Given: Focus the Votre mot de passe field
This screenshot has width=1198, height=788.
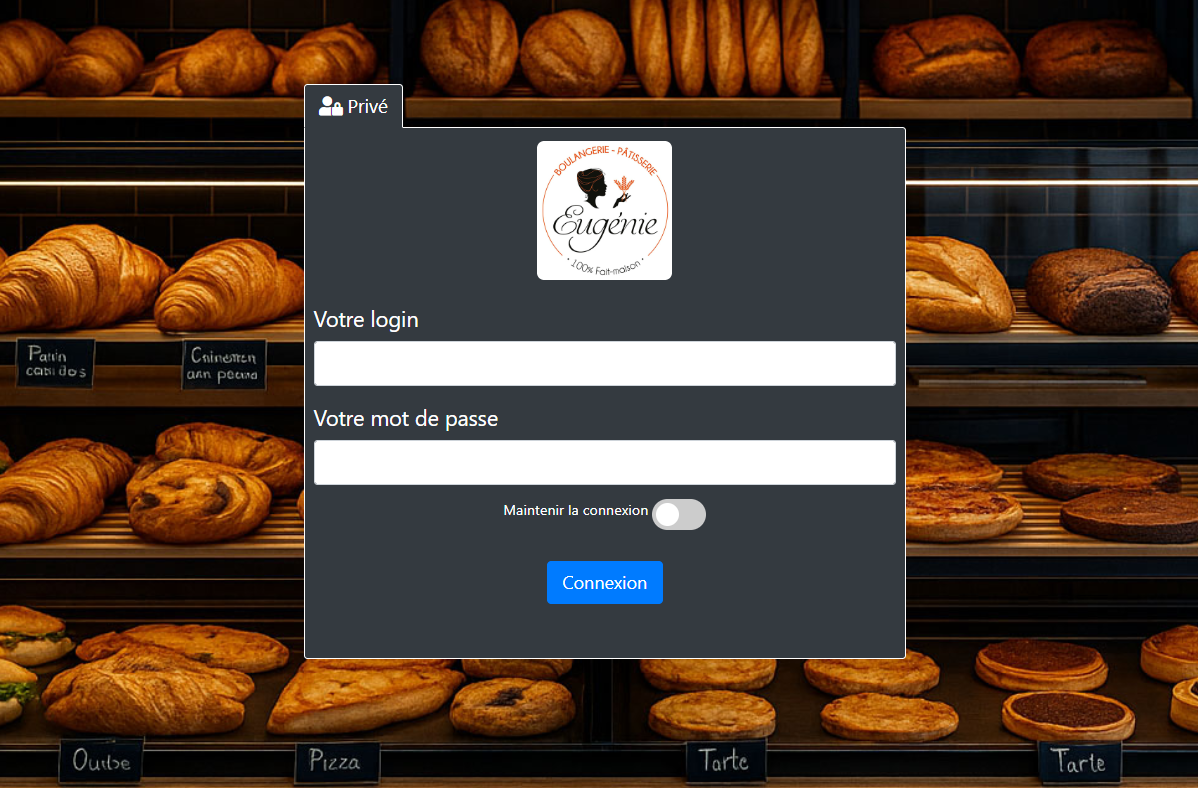Looking at the screenshot, I should point(604,462).
